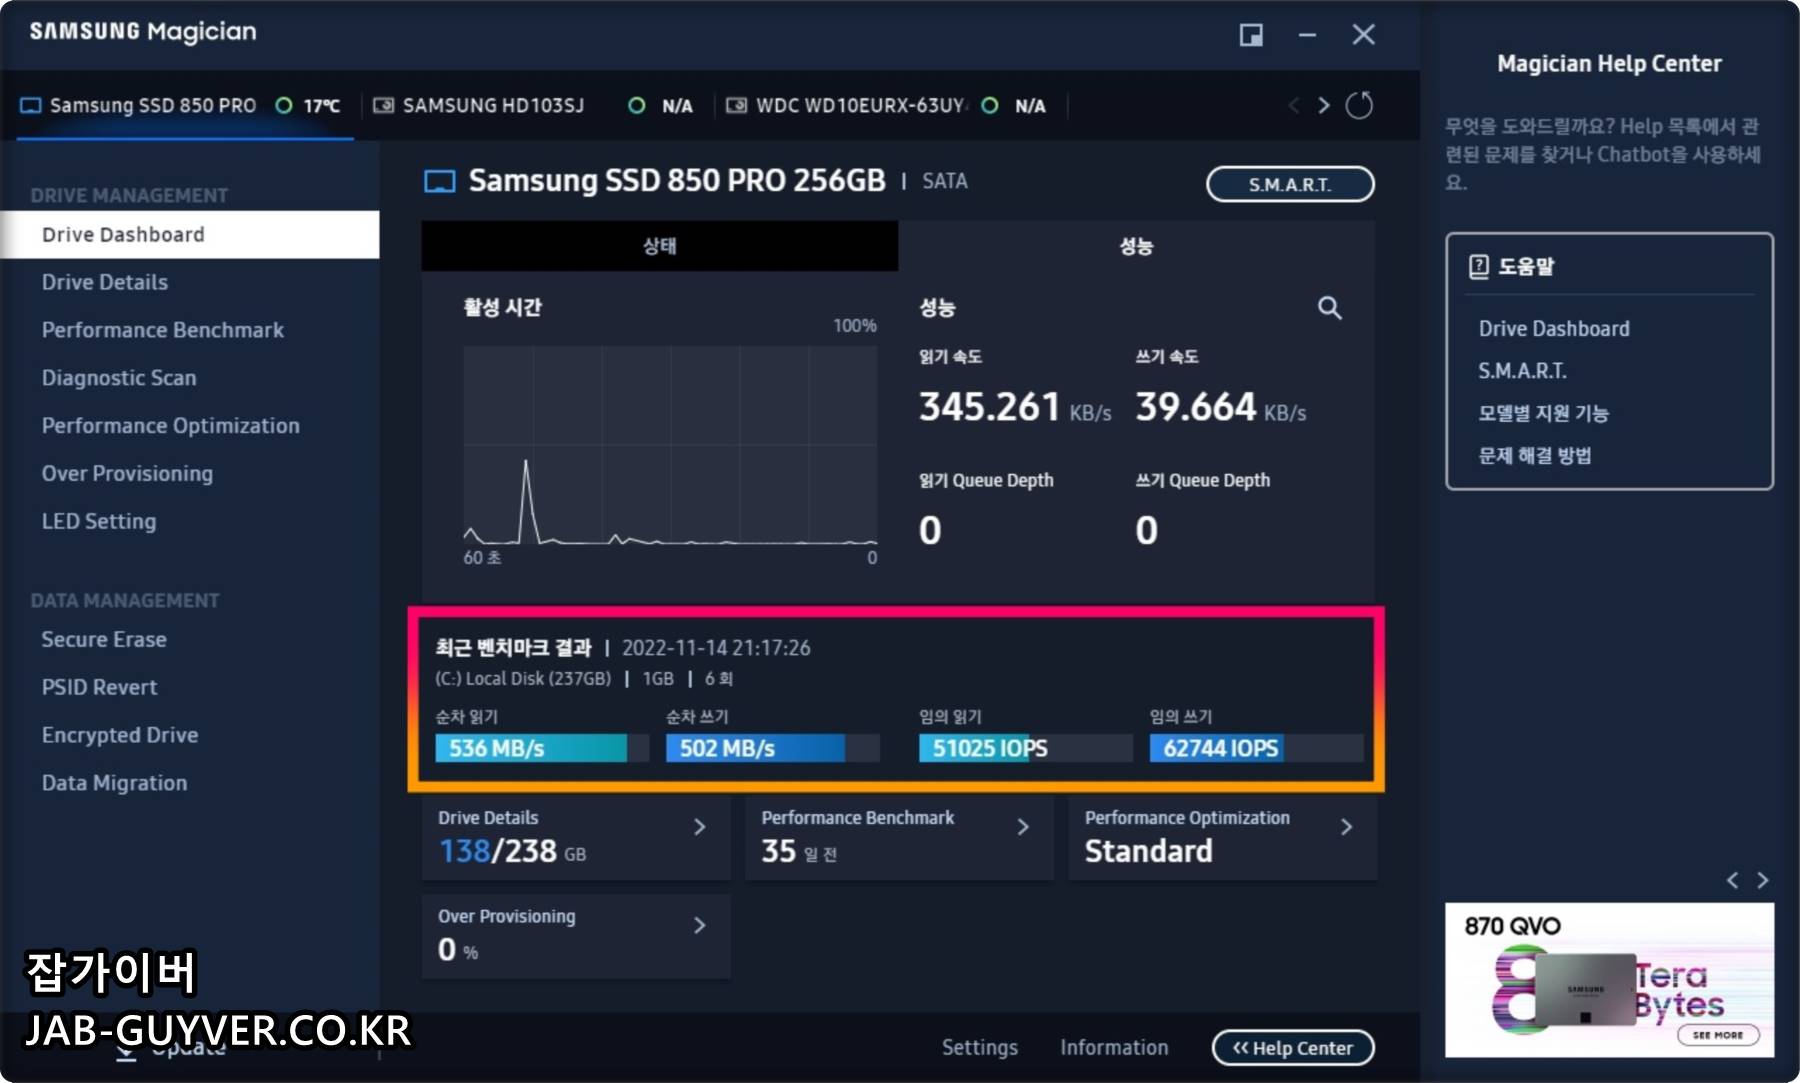The image size is (1800, 1083).
Task: Click the drive icon beside Samsung SSD 850 PRO 256GB heading
Action: click(438, 181)
